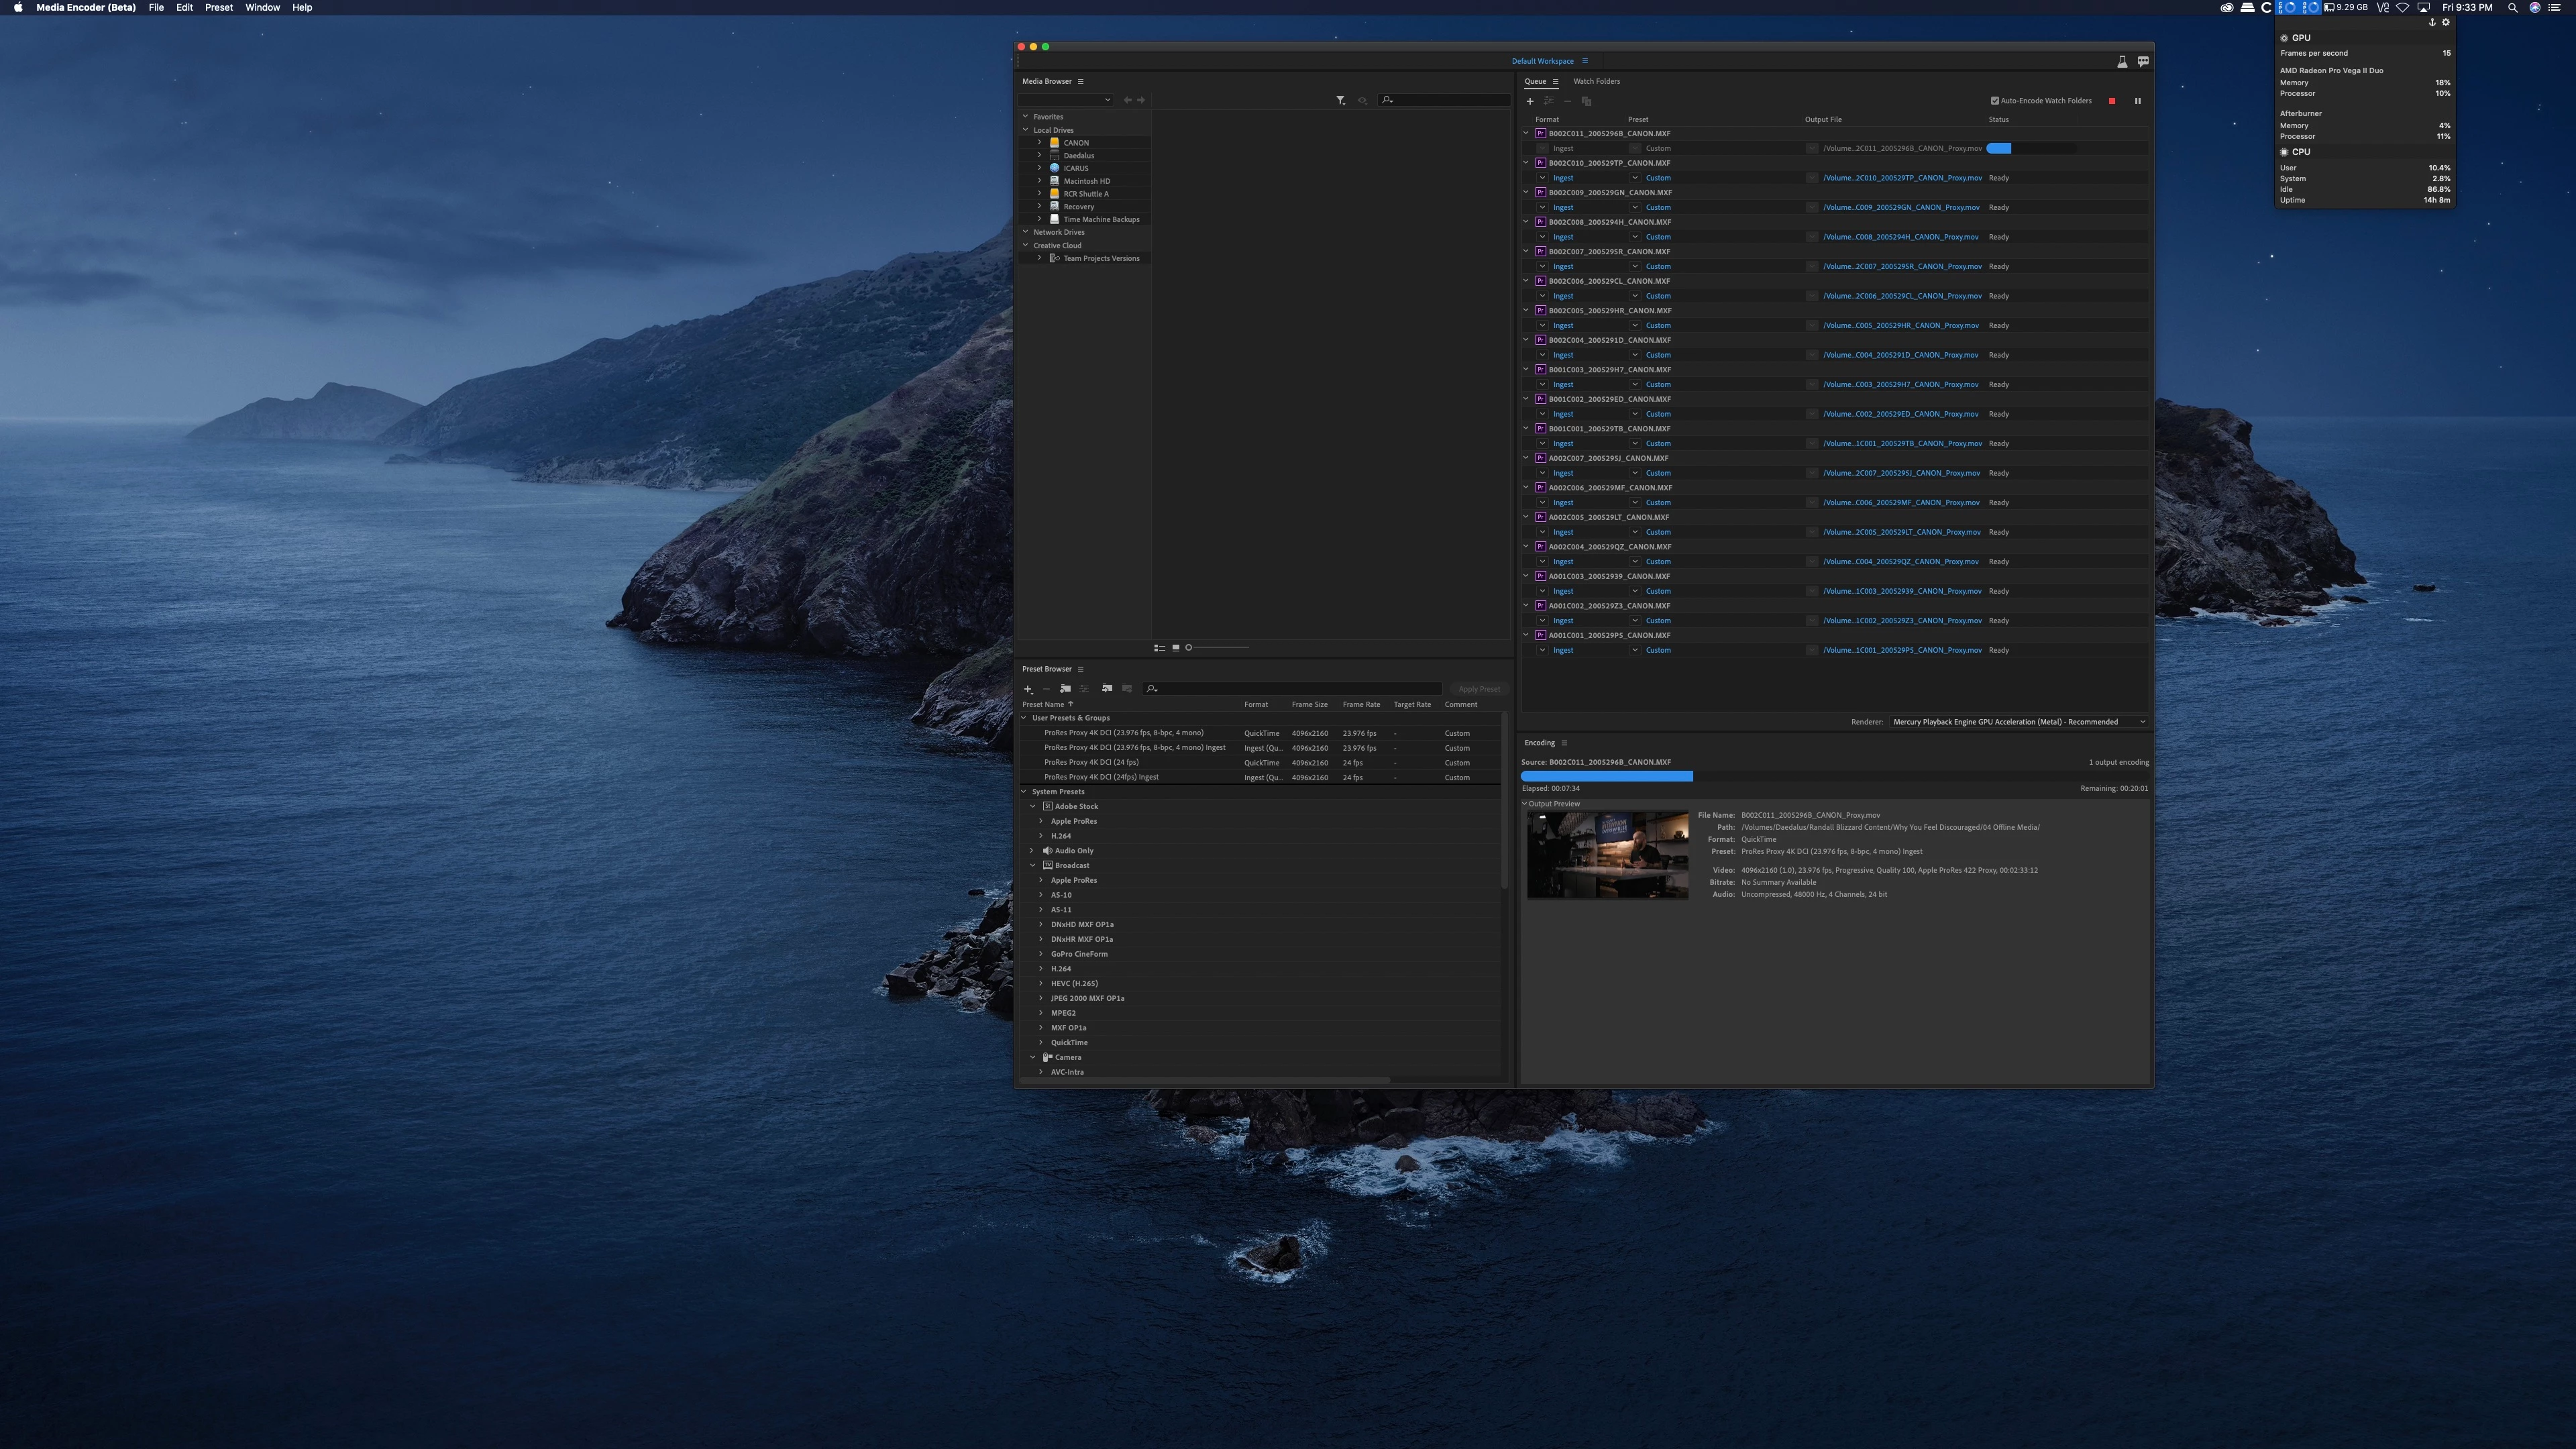Click the Import Presets icon
This screenshot has height=1449, width=2576.
click(x=1106, y=688)
